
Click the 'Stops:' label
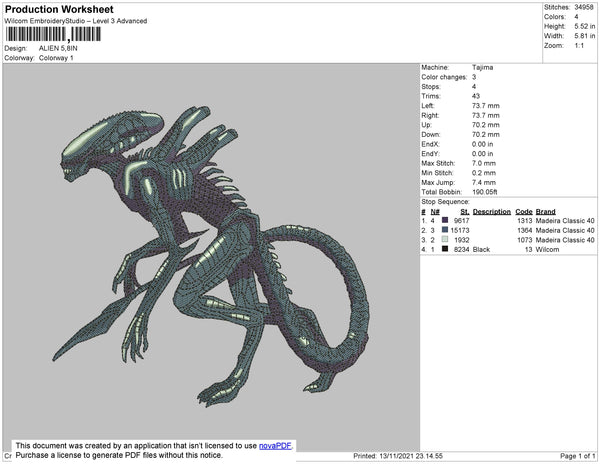coord(431,86)
